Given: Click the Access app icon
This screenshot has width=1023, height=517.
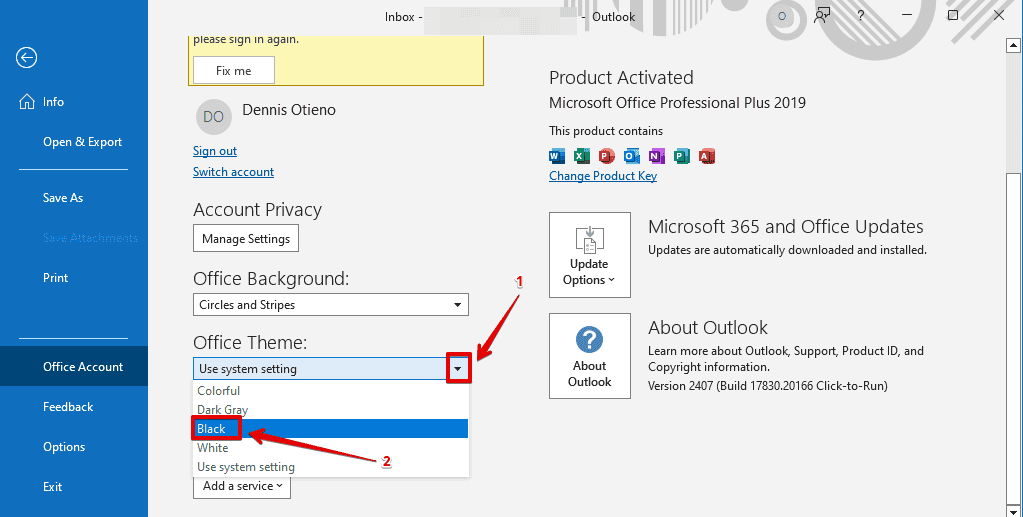Looking at the screenshot, I should [707, 156].
